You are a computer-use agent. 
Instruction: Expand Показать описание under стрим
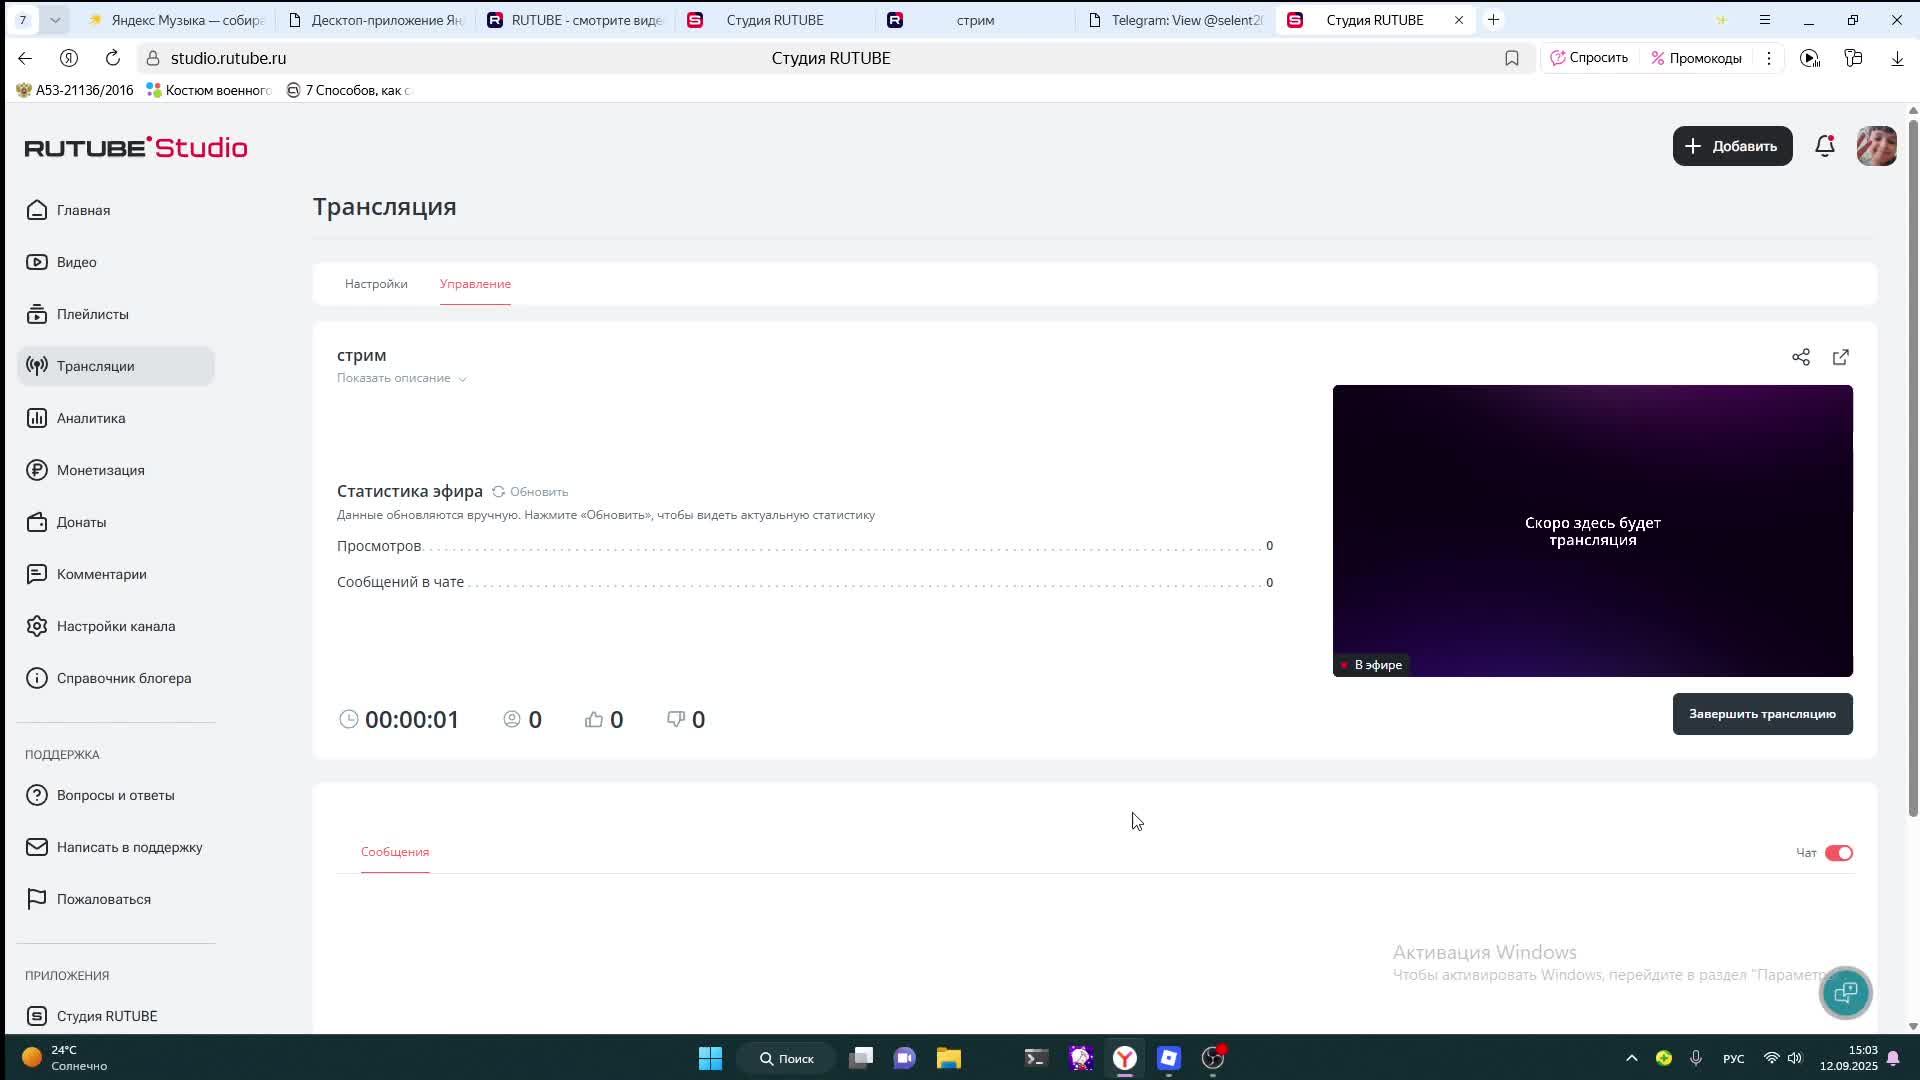tap(401, 378)
